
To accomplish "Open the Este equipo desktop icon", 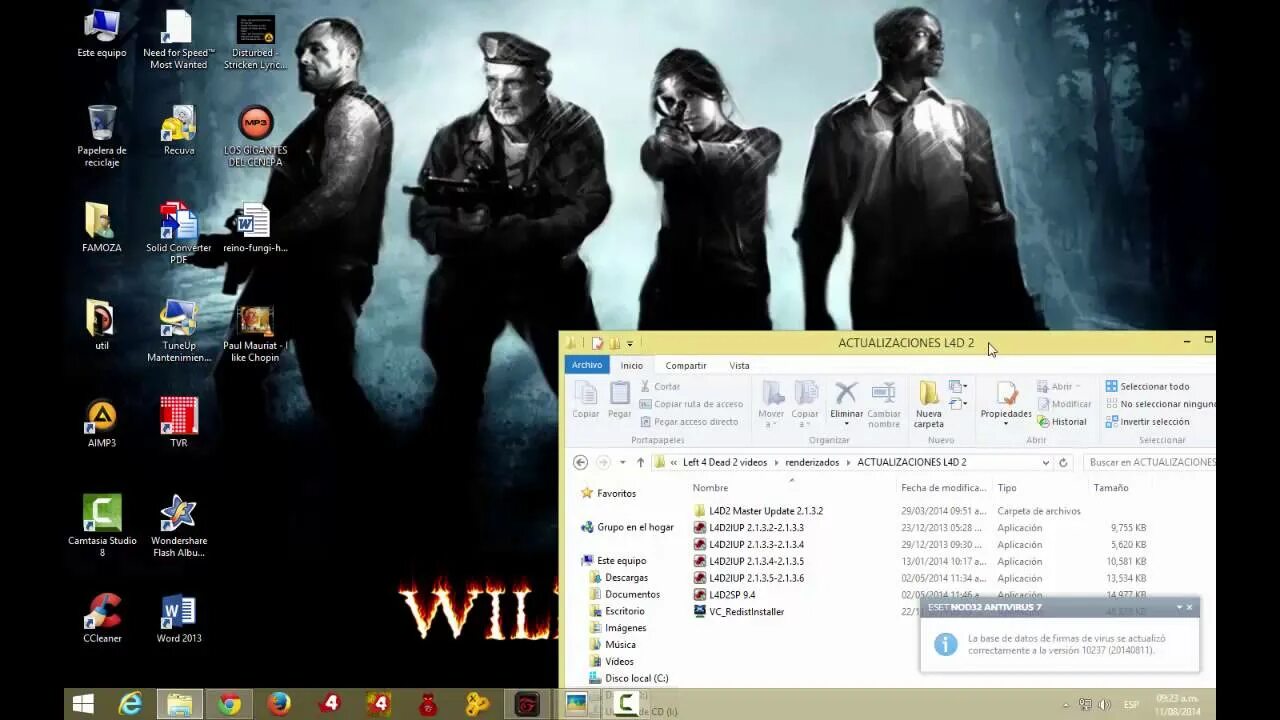I will 101,33.
